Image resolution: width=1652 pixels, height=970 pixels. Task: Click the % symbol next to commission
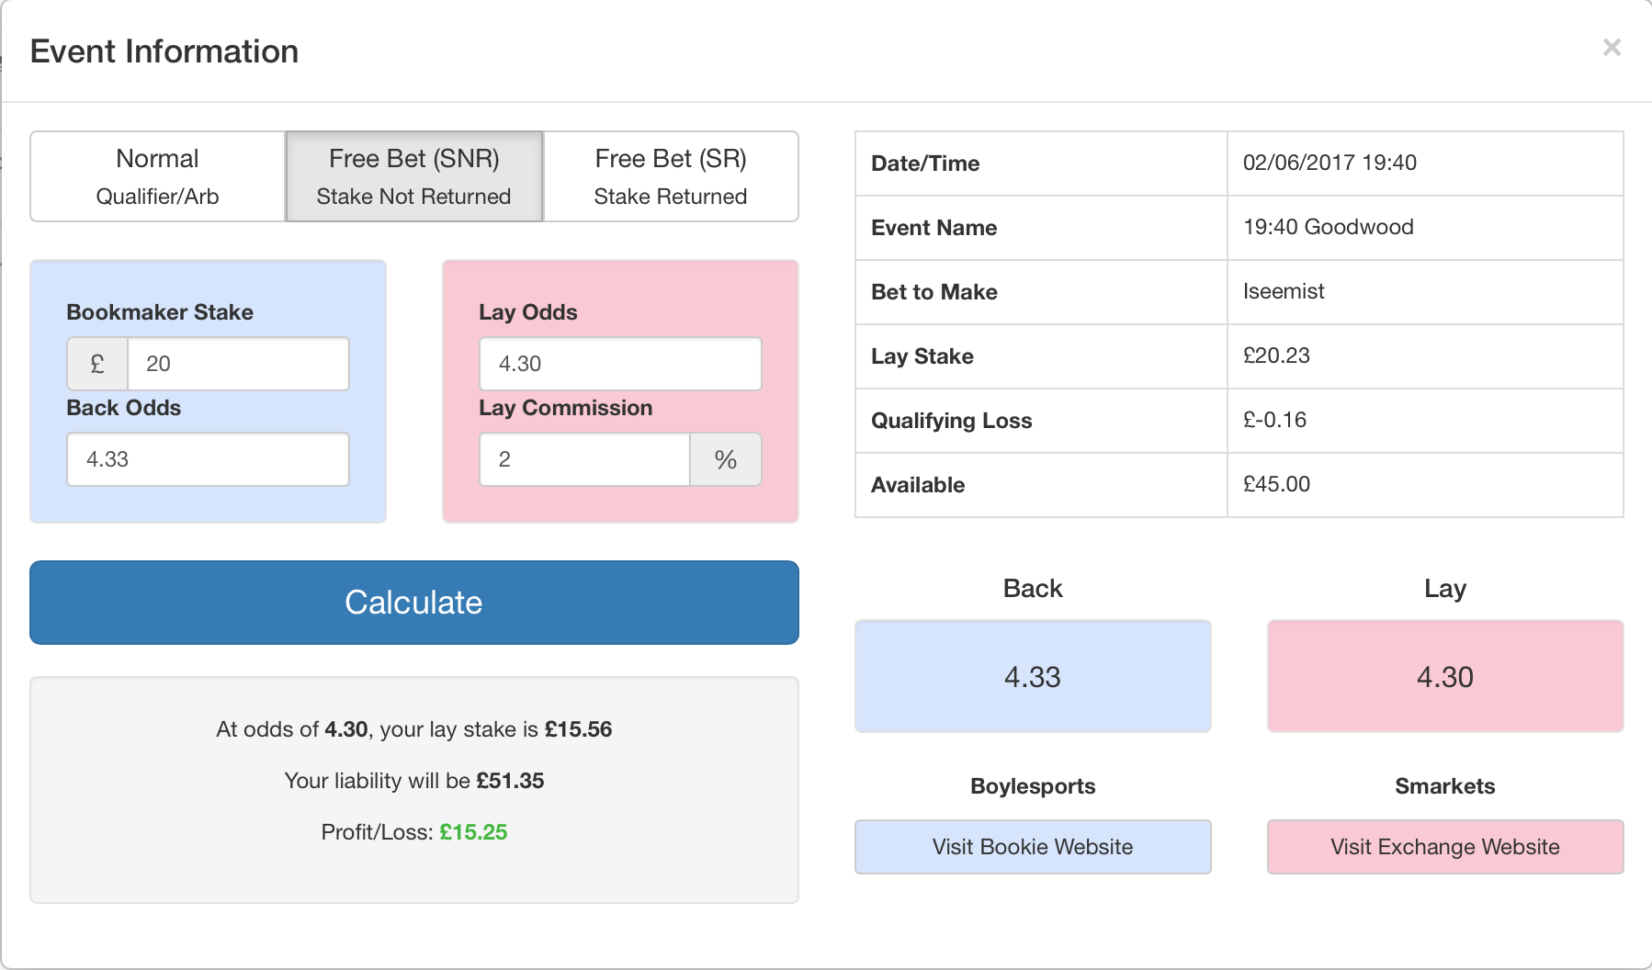click(x=725, y=459)
